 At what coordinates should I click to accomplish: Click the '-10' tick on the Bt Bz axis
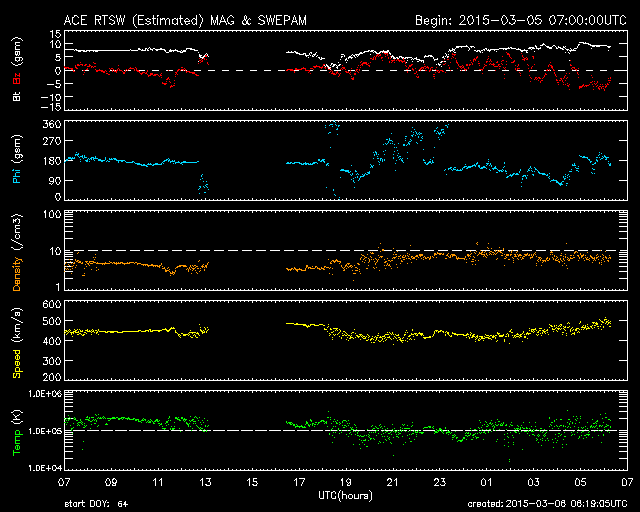(51, 97)
